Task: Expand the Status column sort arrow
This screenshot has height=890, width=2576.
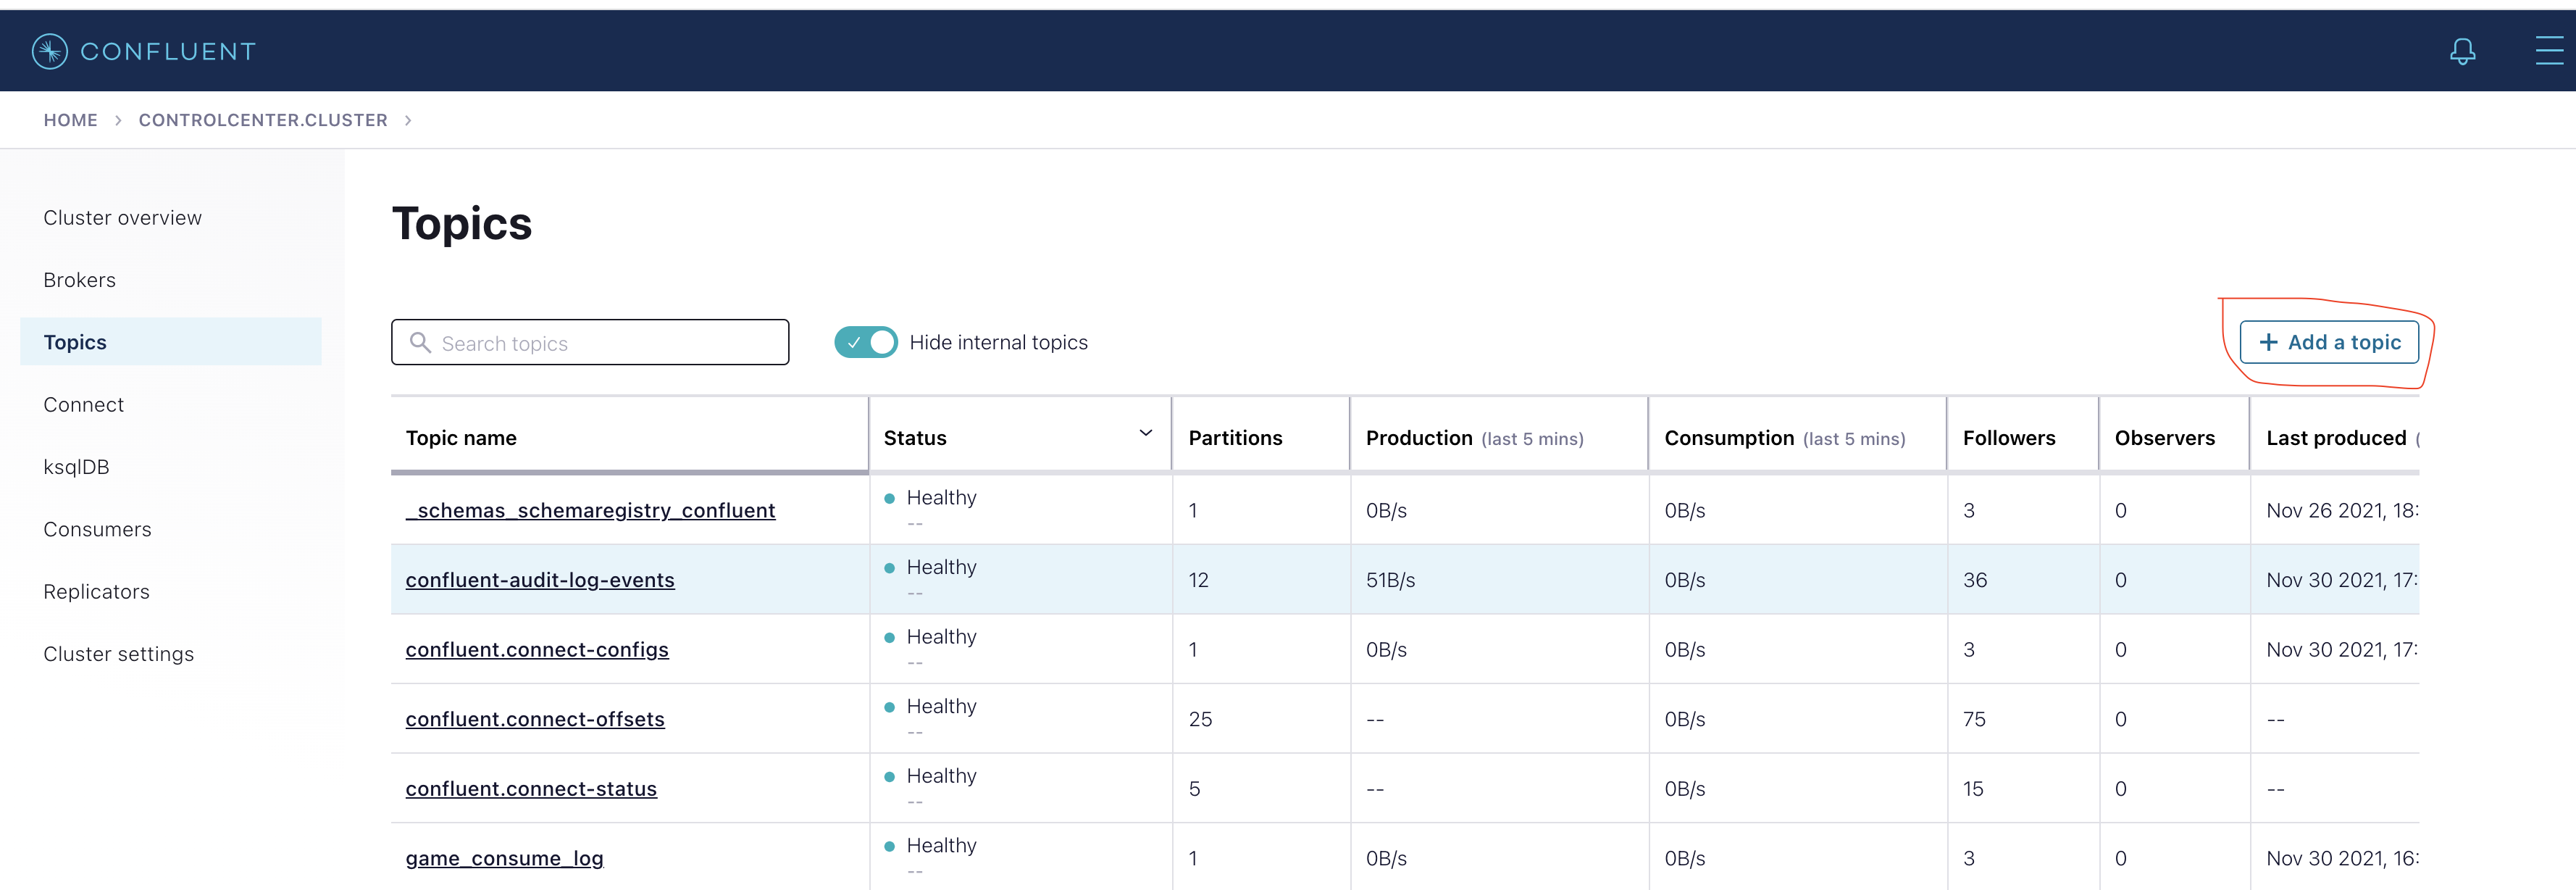Action: tap(1145, 433)
